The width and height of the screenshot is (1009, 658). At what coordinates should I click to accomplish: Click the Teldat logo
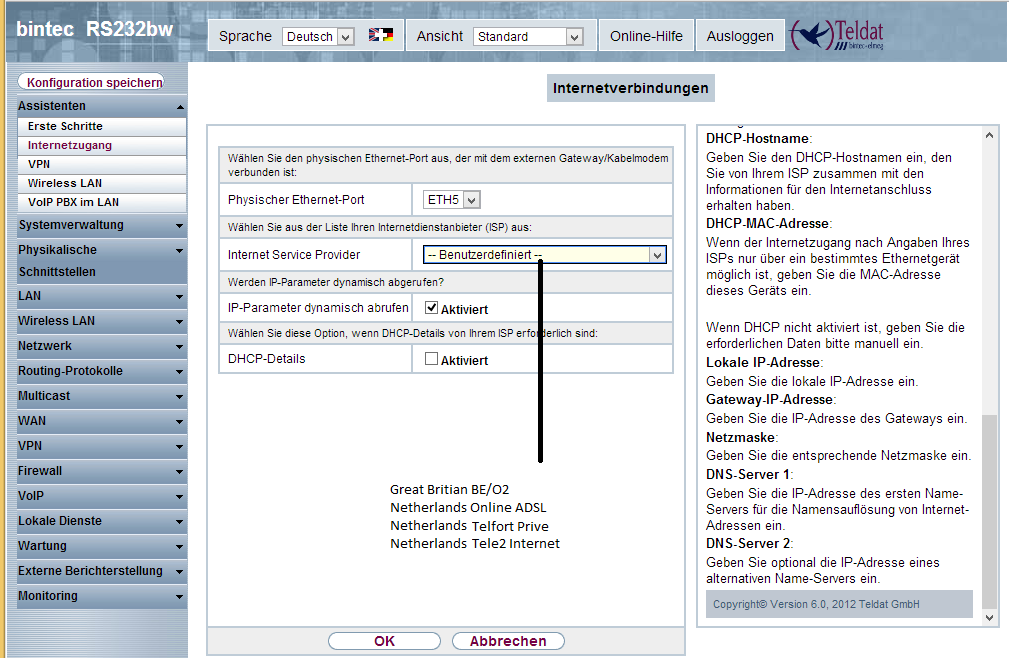(837, 35)
